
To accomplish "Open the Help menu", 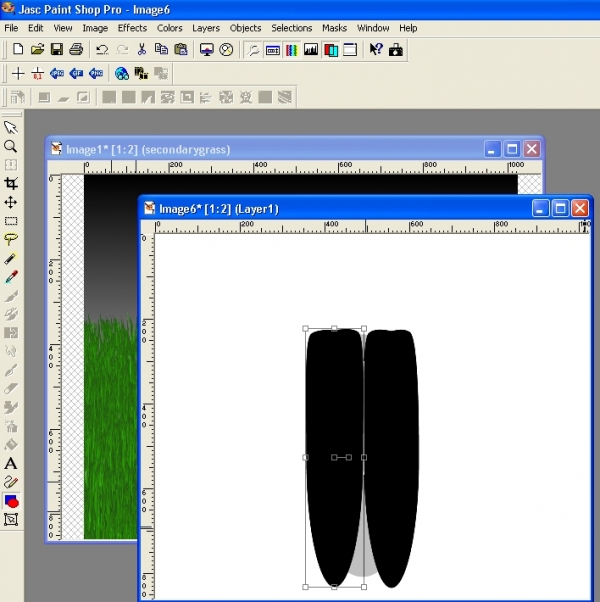I will coord(408,28).
